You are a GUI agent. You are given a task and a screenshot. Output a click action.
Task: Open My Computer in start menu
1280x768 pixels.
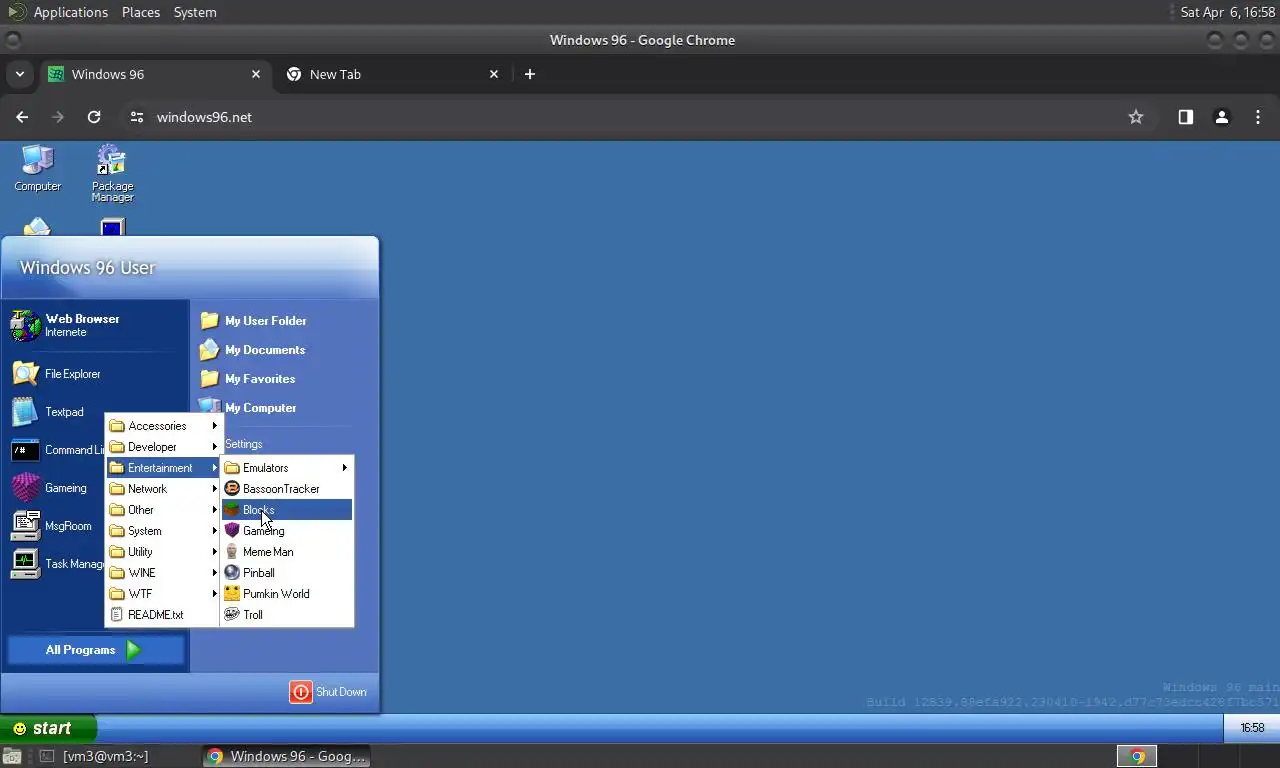coord(248,408)
